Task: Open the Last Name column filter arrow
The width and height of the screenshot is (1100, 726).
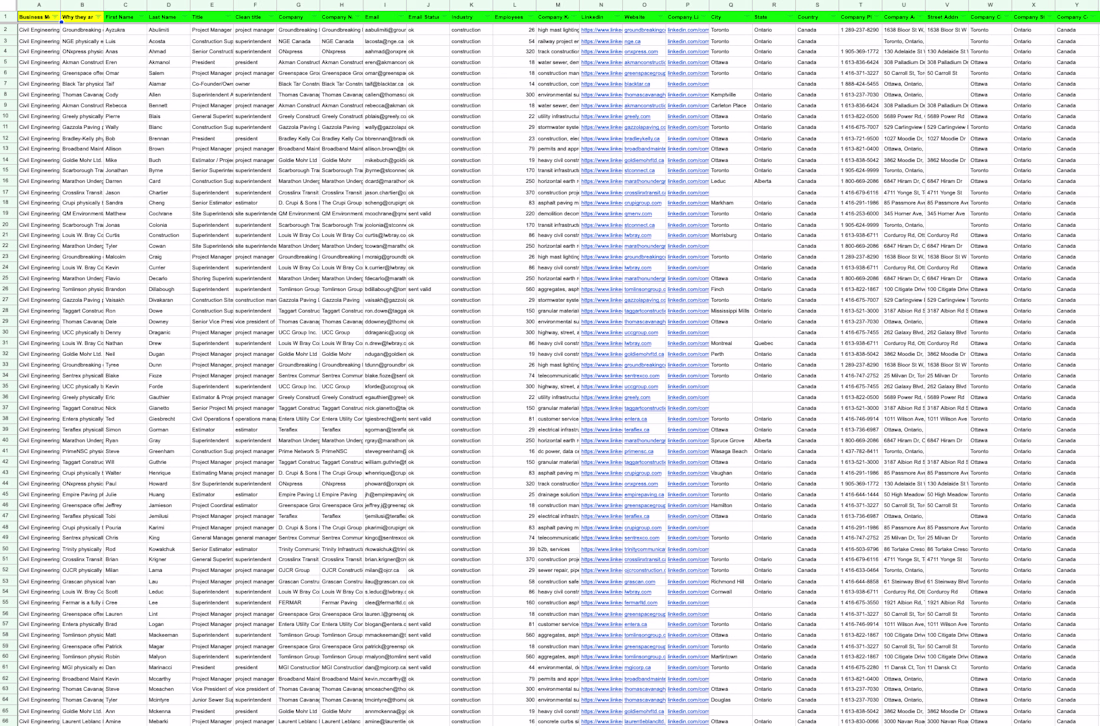Action: [185, 17]
